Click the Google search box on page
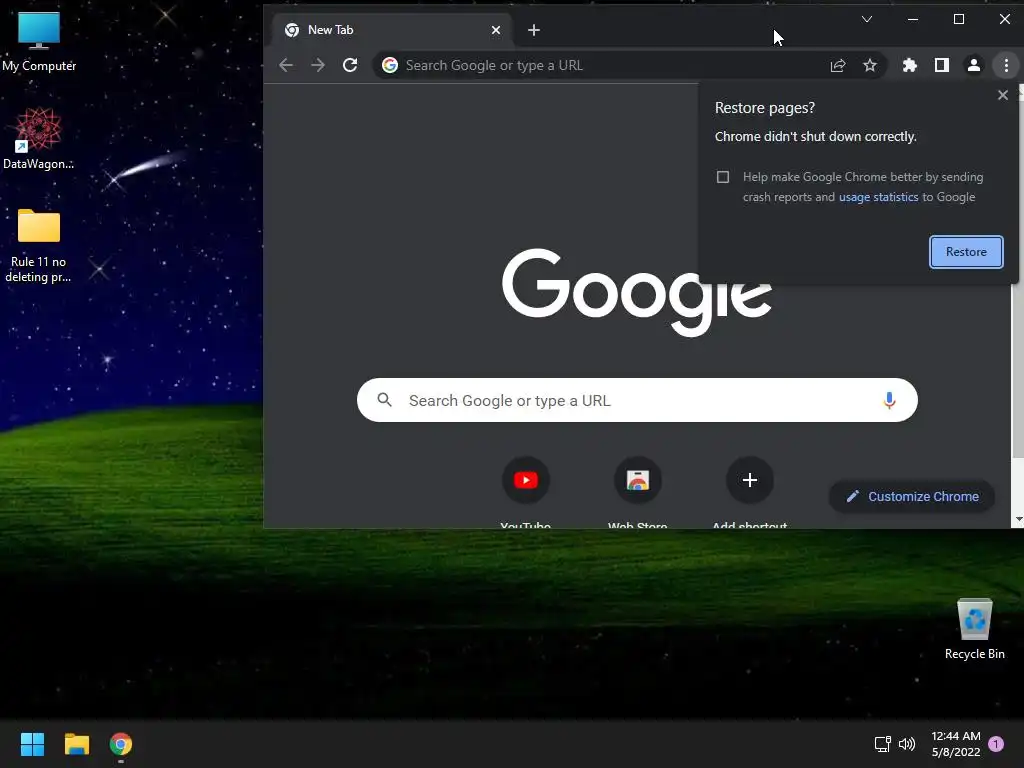Viewport: 1024px width, 768px height. tap(637, 400)
